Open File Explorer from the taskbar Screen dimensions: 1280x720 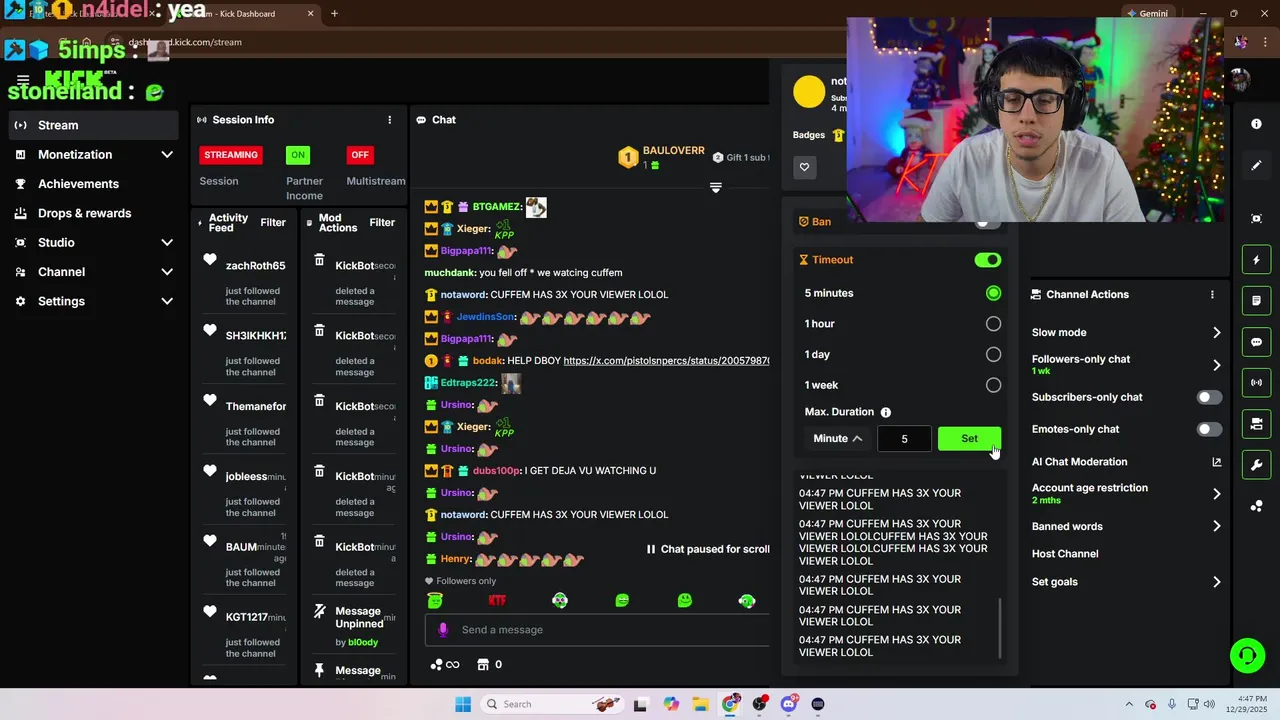tap(701, 704)
